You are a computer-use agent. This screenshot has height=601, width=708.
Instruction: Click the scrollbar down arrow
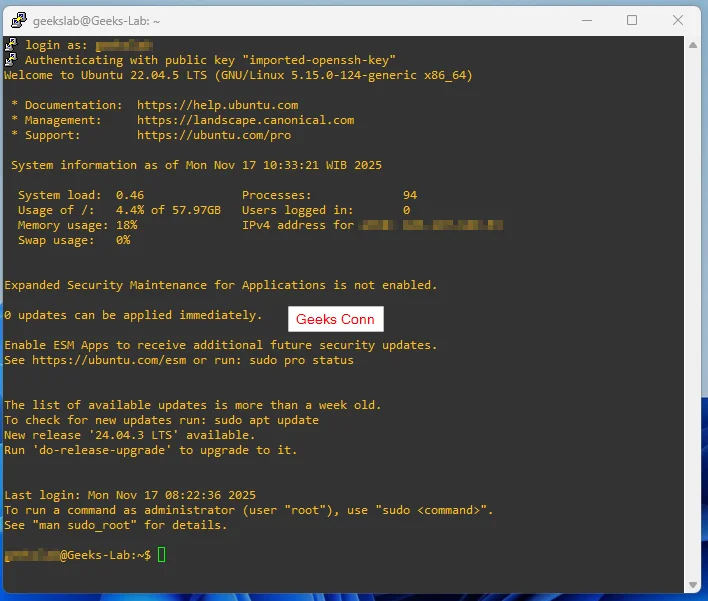693,585
